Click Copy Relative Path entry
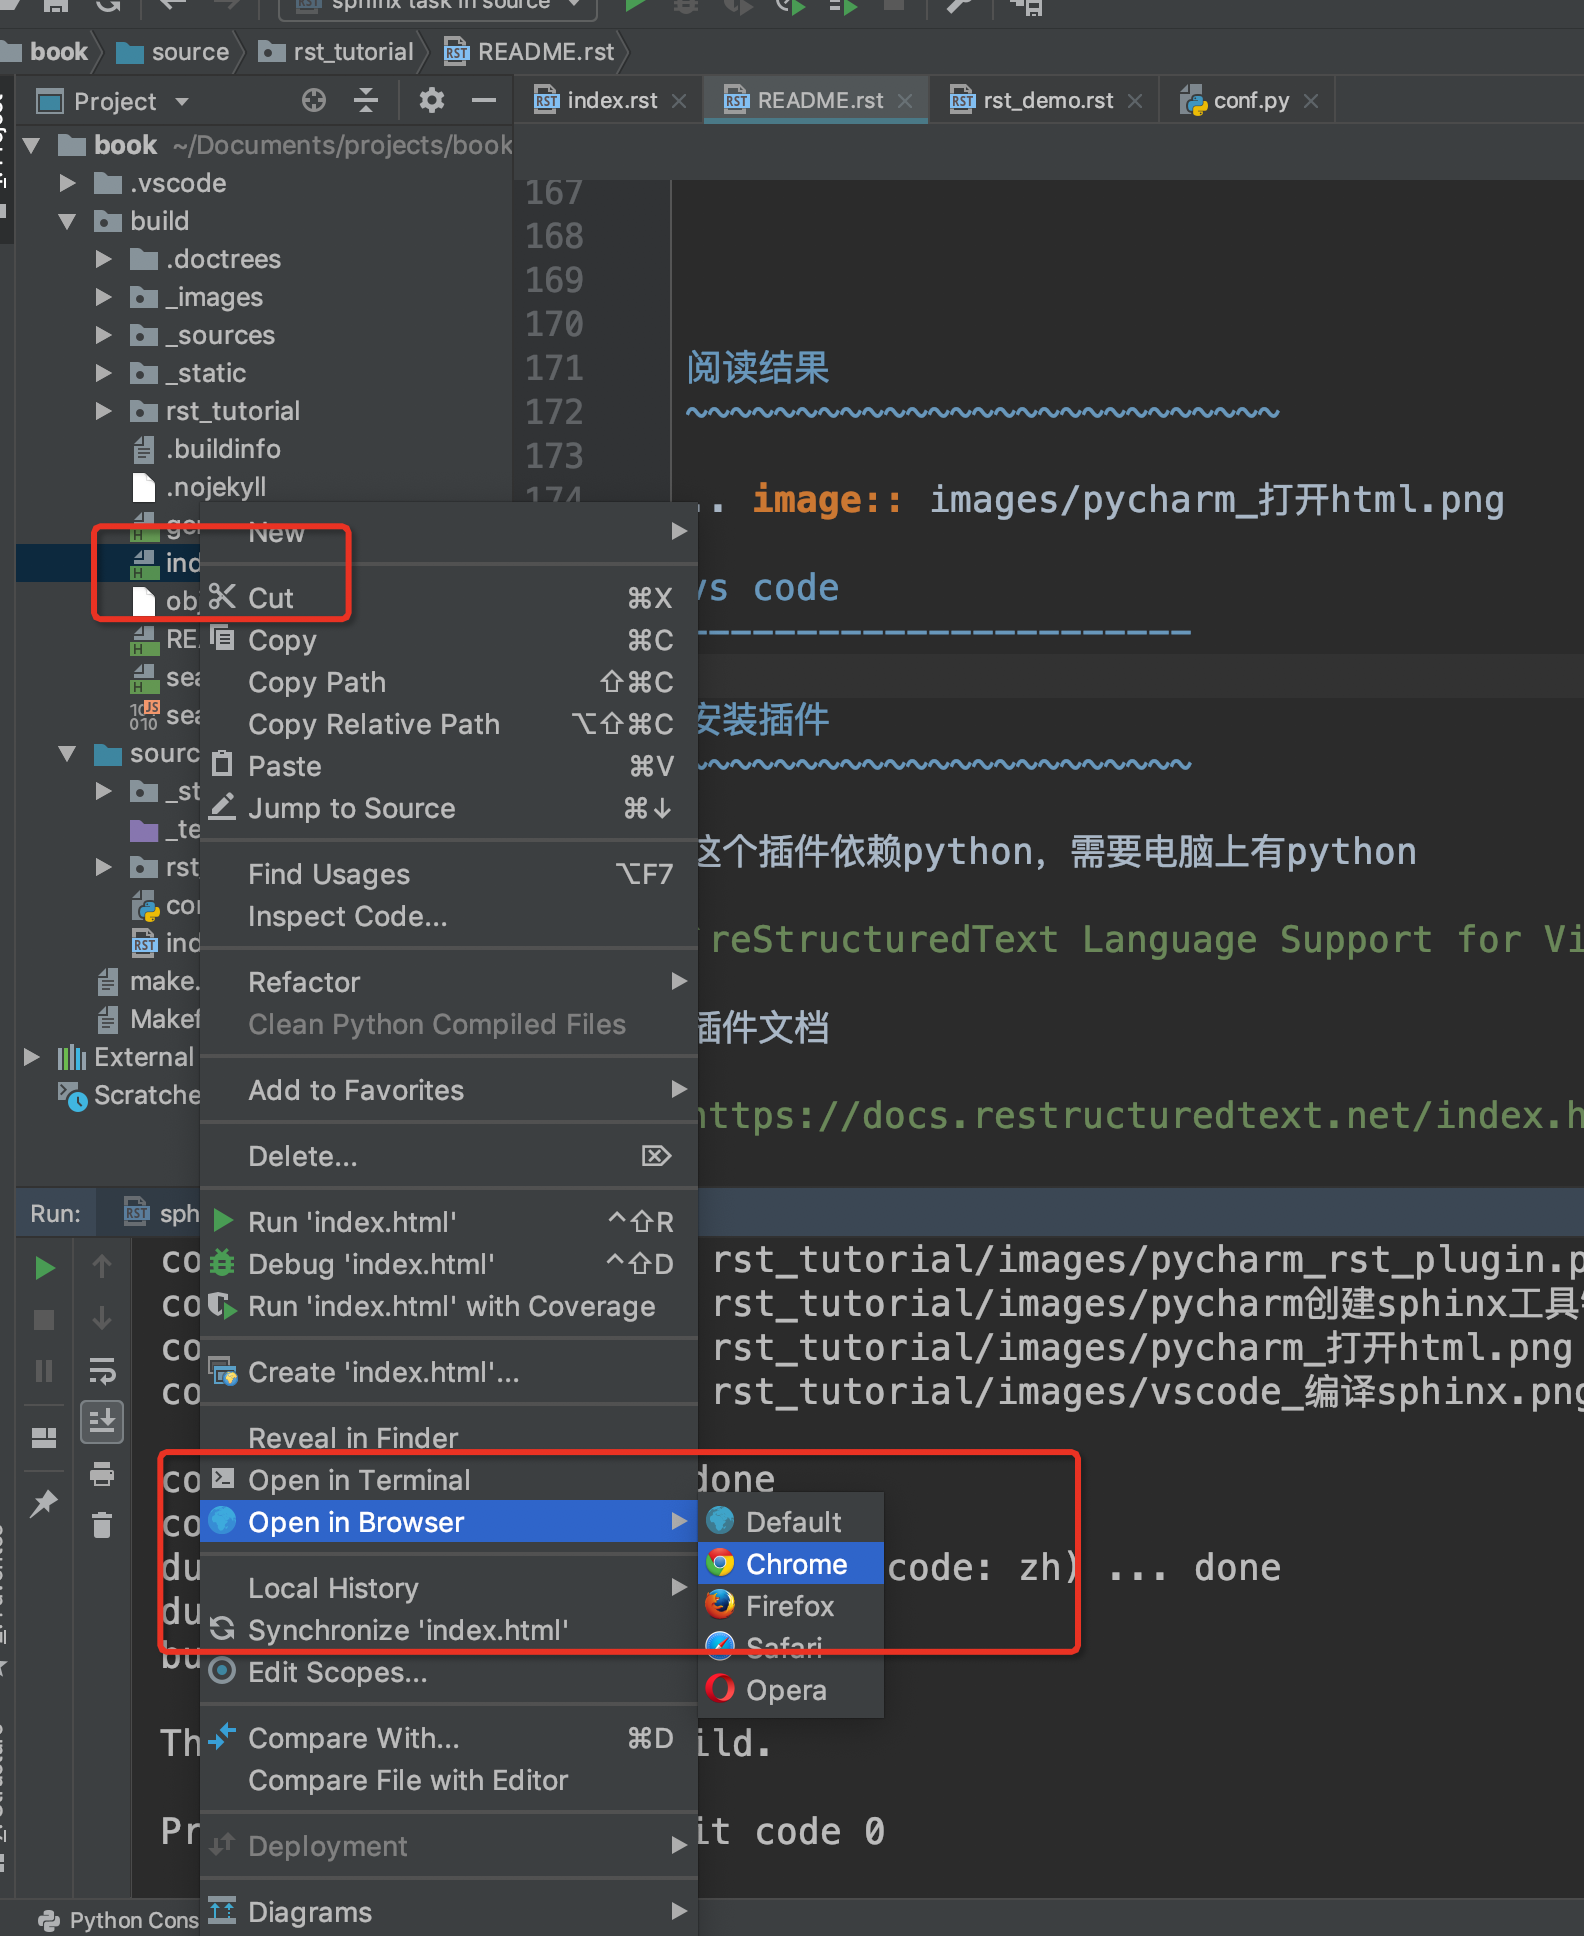Image resolution: width=1584 pixels, height=1936 pixels. (x=448, y=724)
